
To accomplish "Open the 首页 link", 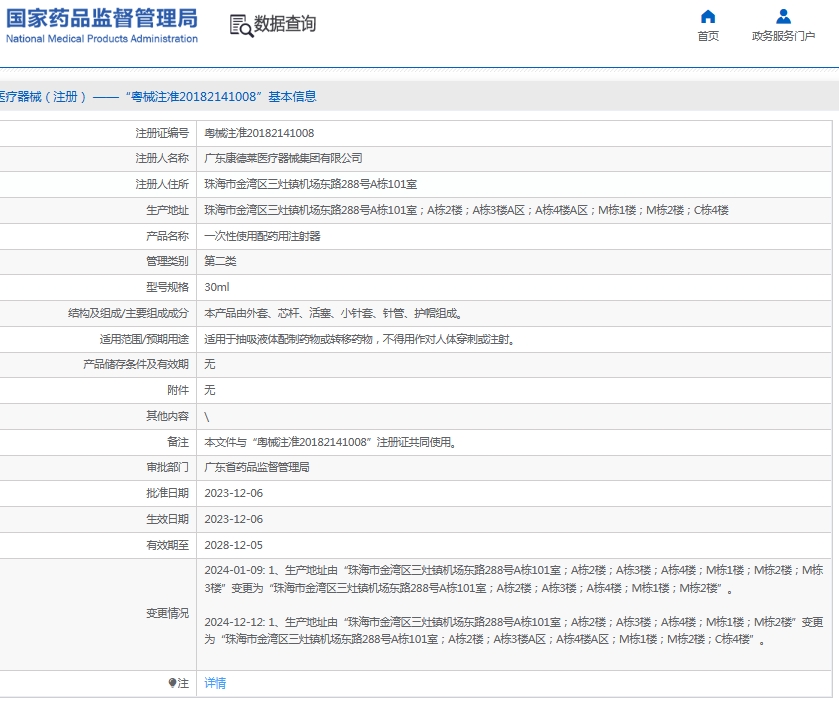I will click(x=708, y=36).
